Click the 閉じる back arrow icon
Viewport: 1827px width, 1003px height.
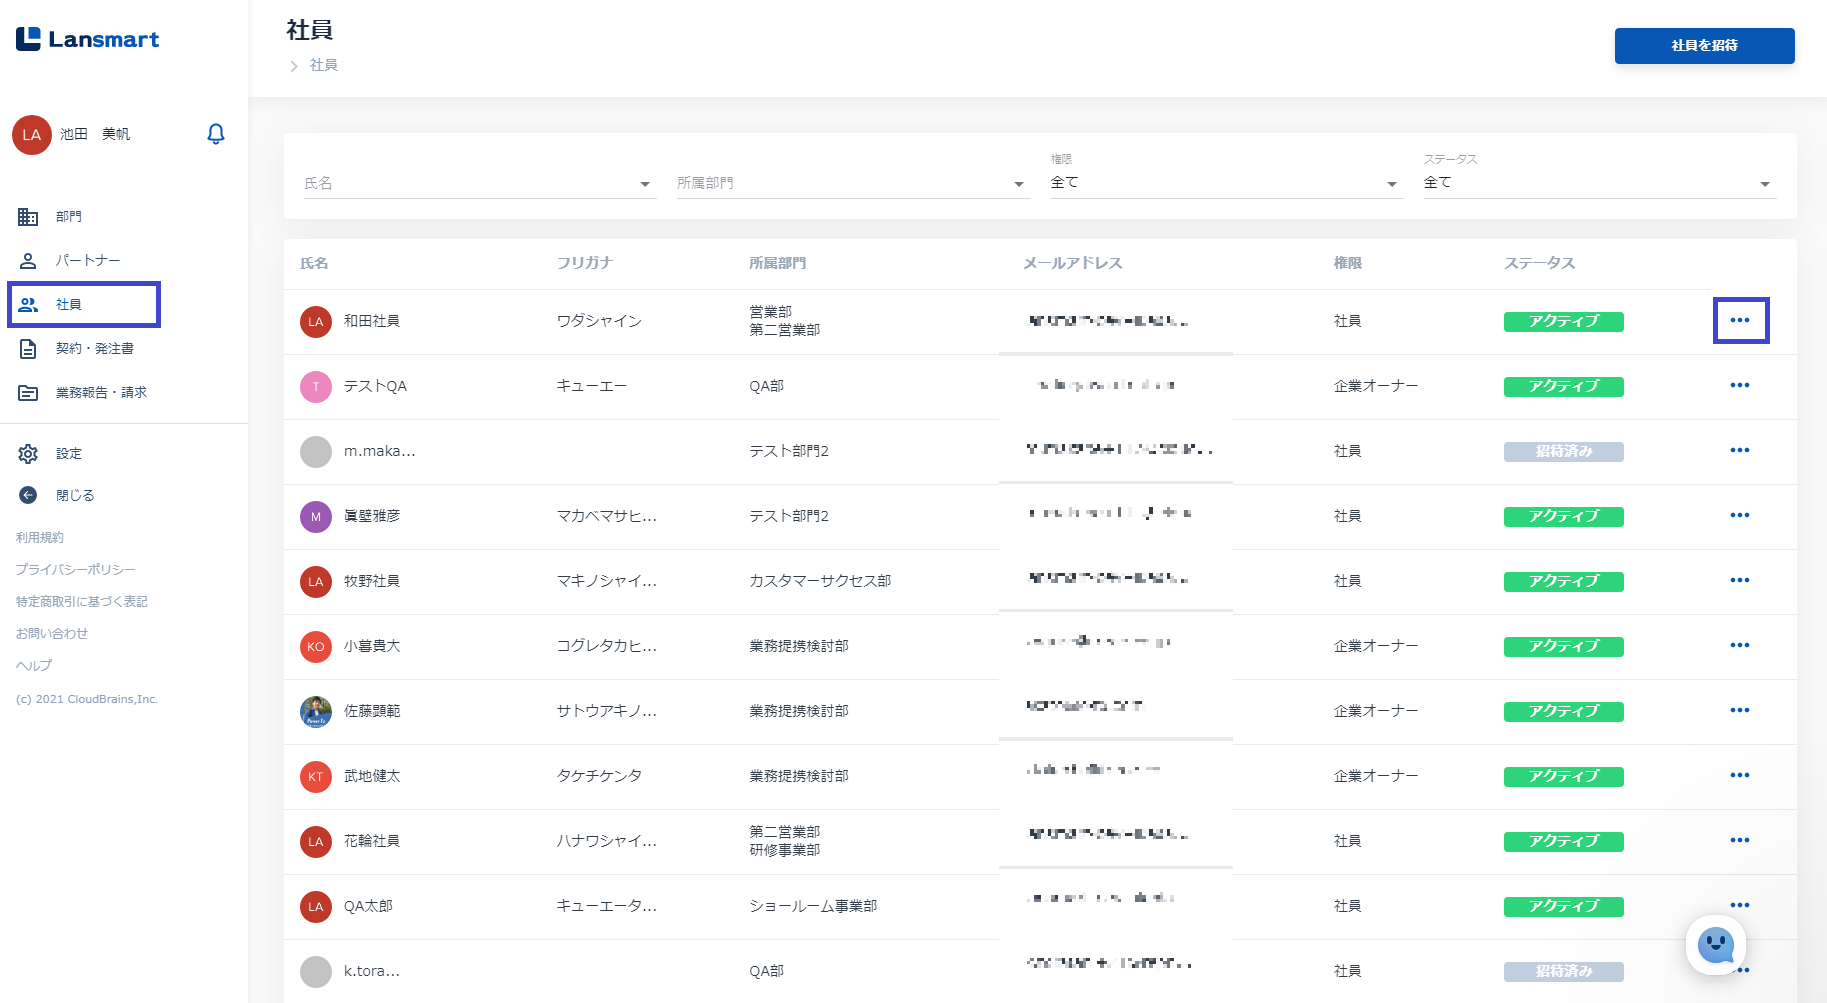pyautogui.click(x=28, y=496)
